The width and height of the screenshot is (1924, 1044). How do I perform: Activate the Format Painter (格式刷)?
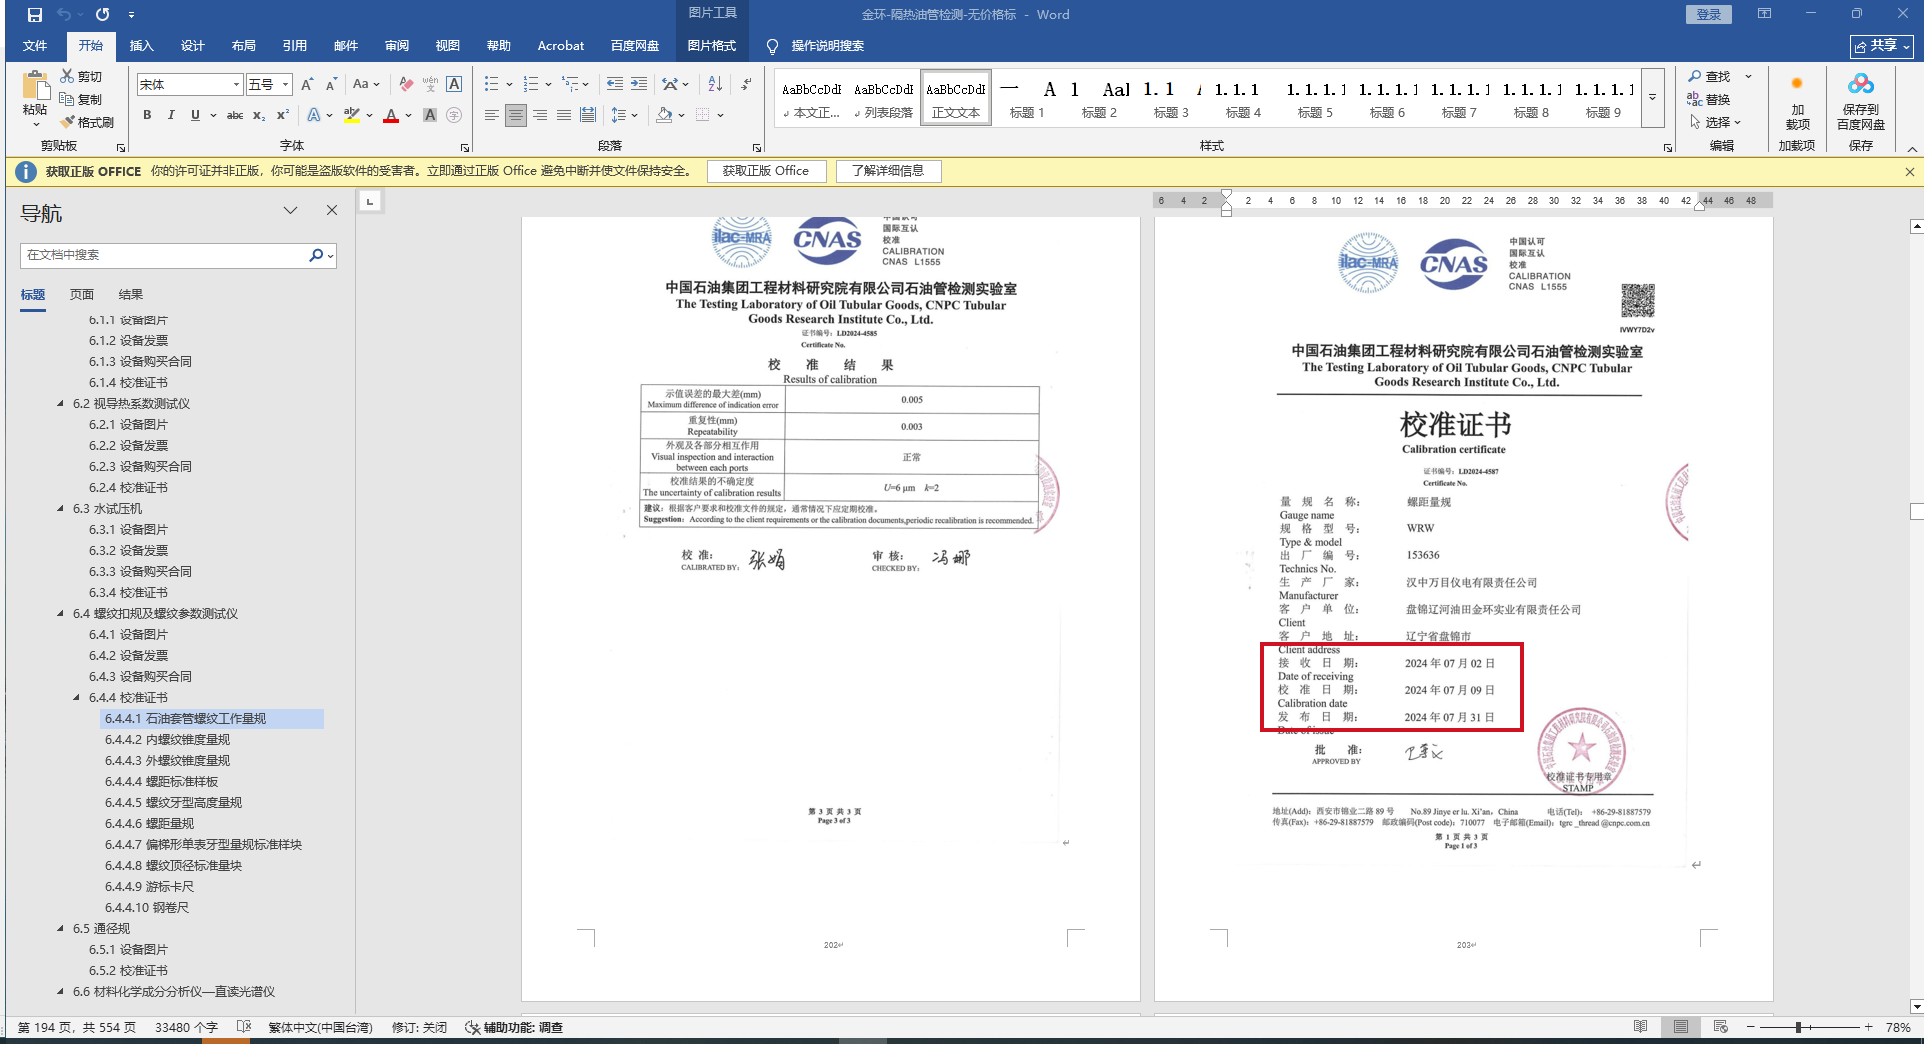(x=86, y=122)
